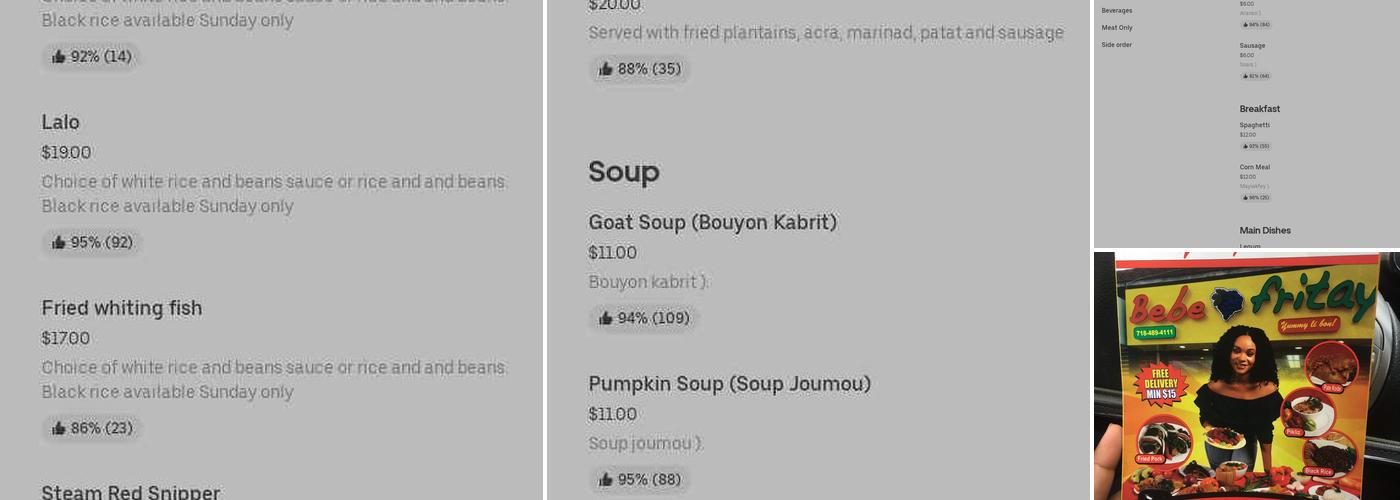Screen dimensions: 1400x500
Task: Click thumbs-up icon on Goat Soup rating
Action: (x=606, y=319)
